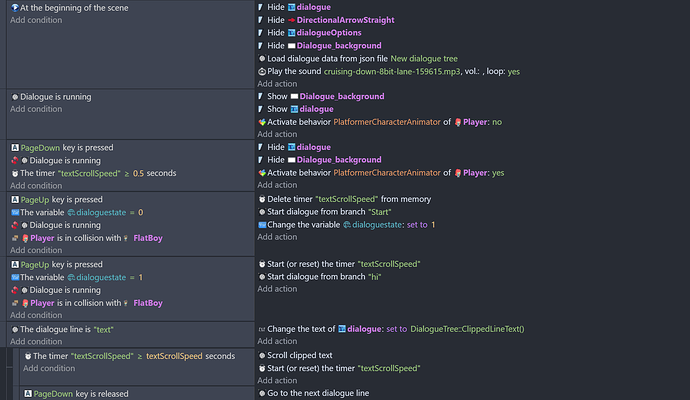Image resolution: width=690 pixels, height=400 pixels.
Task: Add action below 'Change the text of dialogue'
Action: [277, 341]
